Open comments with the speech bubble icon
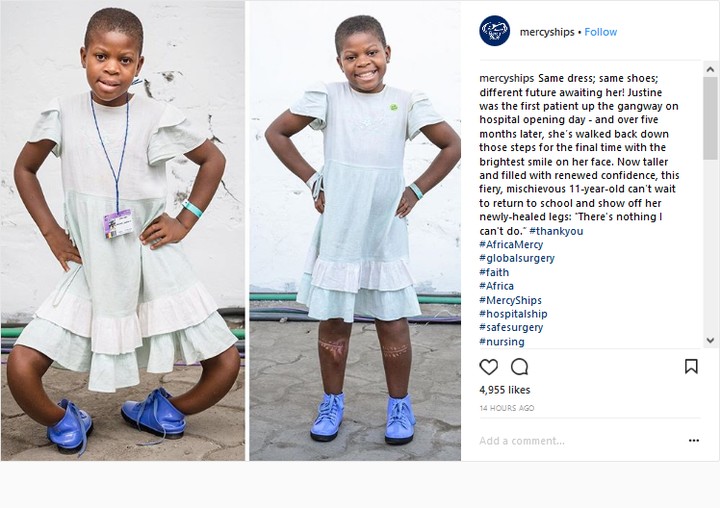The width and height of the screenshot is (720, 508). tap(519, 367)
